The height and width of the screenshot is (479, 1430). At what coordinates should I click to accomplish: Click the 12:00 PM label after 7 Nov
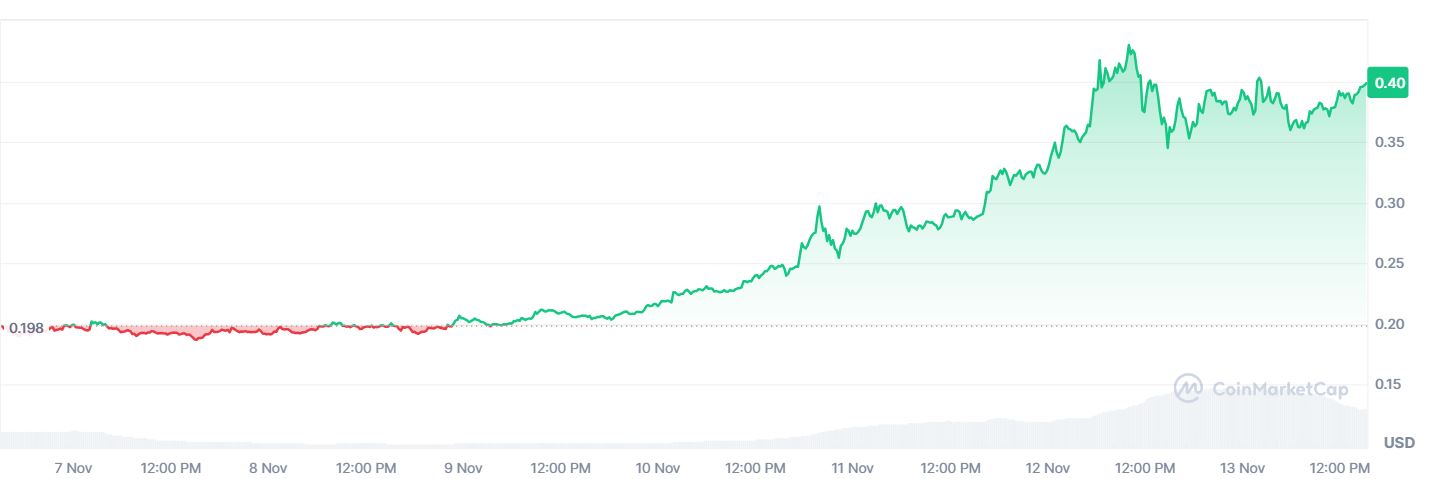170,467
